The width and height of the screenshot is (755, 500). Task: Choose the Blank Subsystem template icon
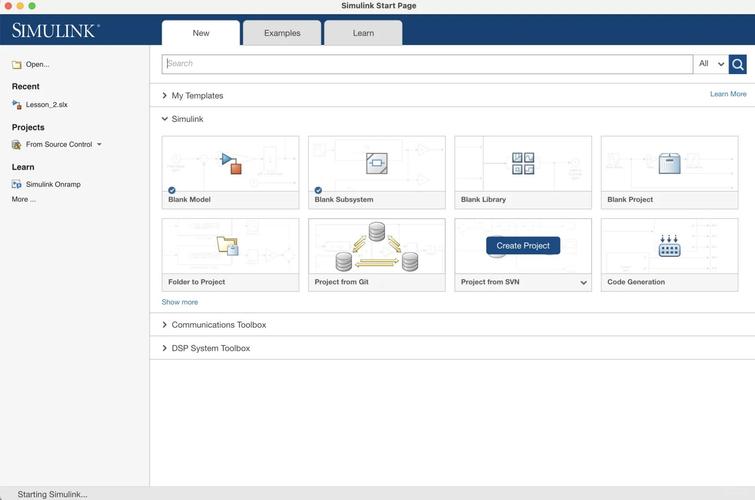376,163
